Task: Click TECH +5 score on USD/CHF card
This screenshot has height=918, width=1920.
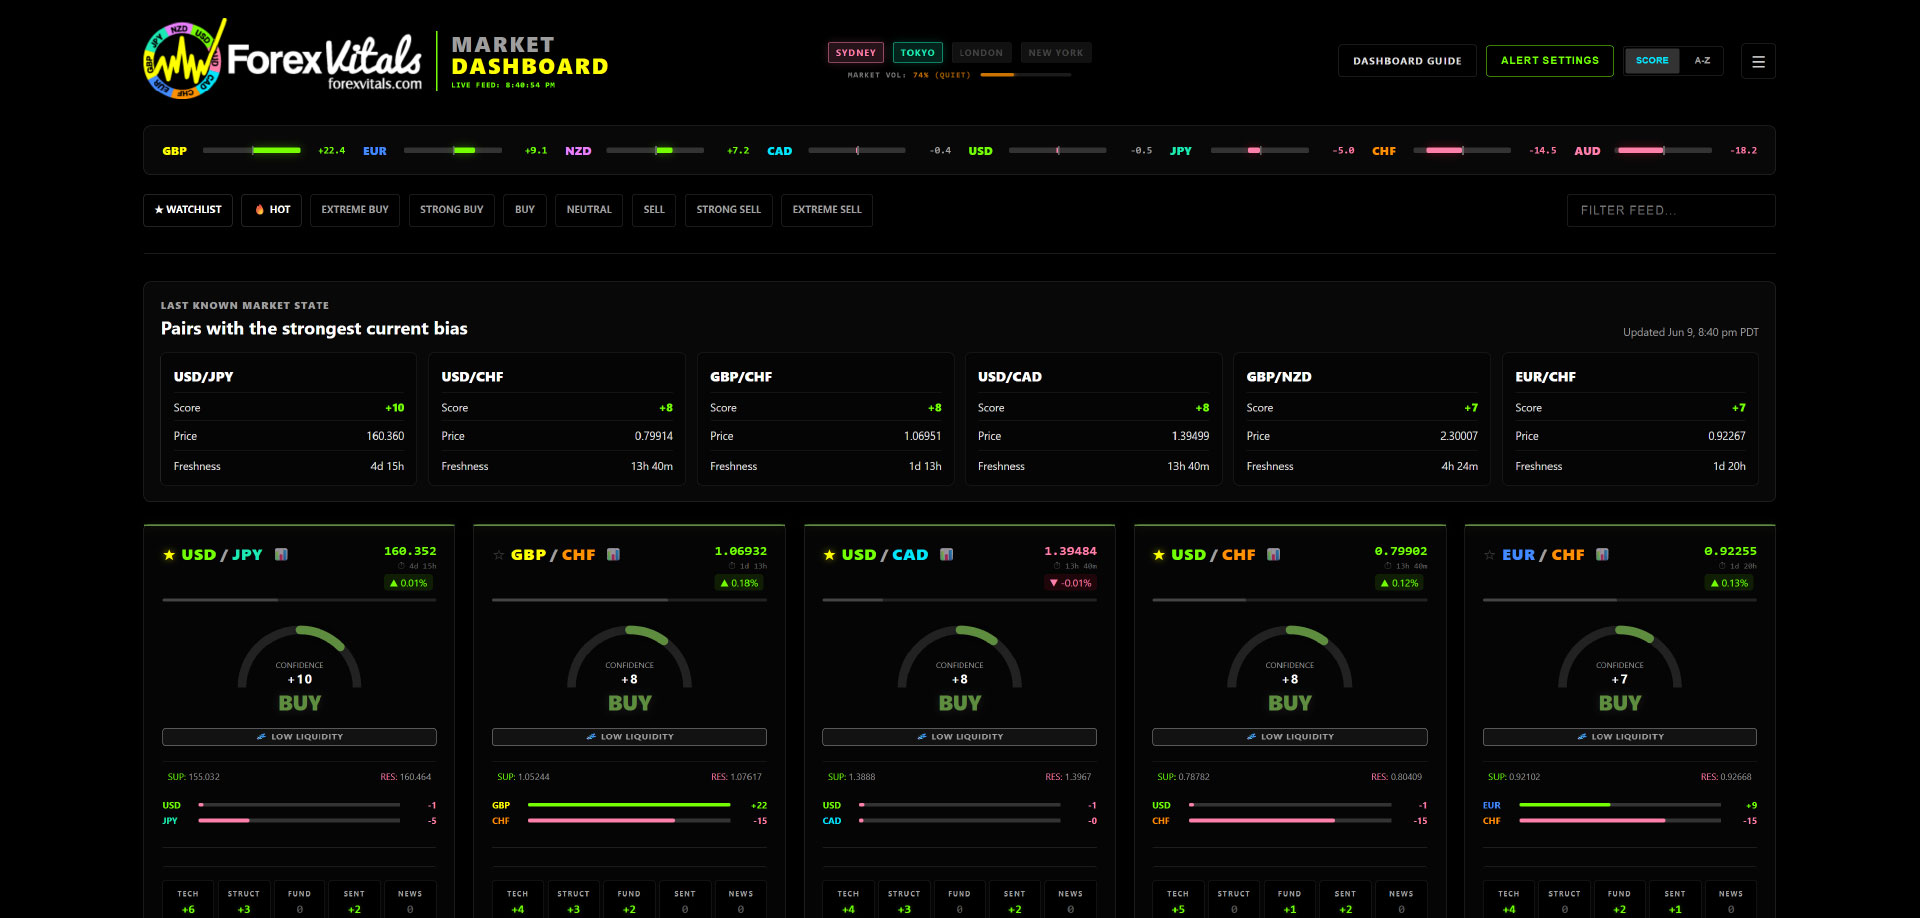Action: click(1178, 901)
